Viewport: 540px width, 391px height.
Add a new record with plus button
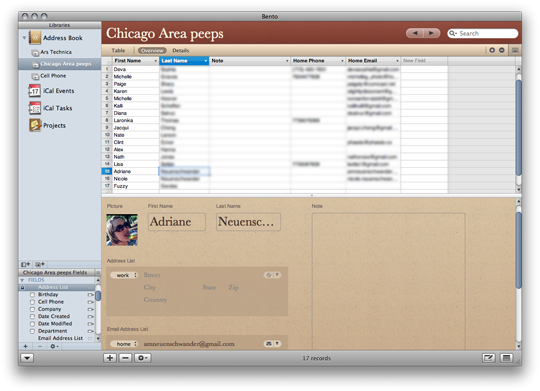click(x=110, y=358)
